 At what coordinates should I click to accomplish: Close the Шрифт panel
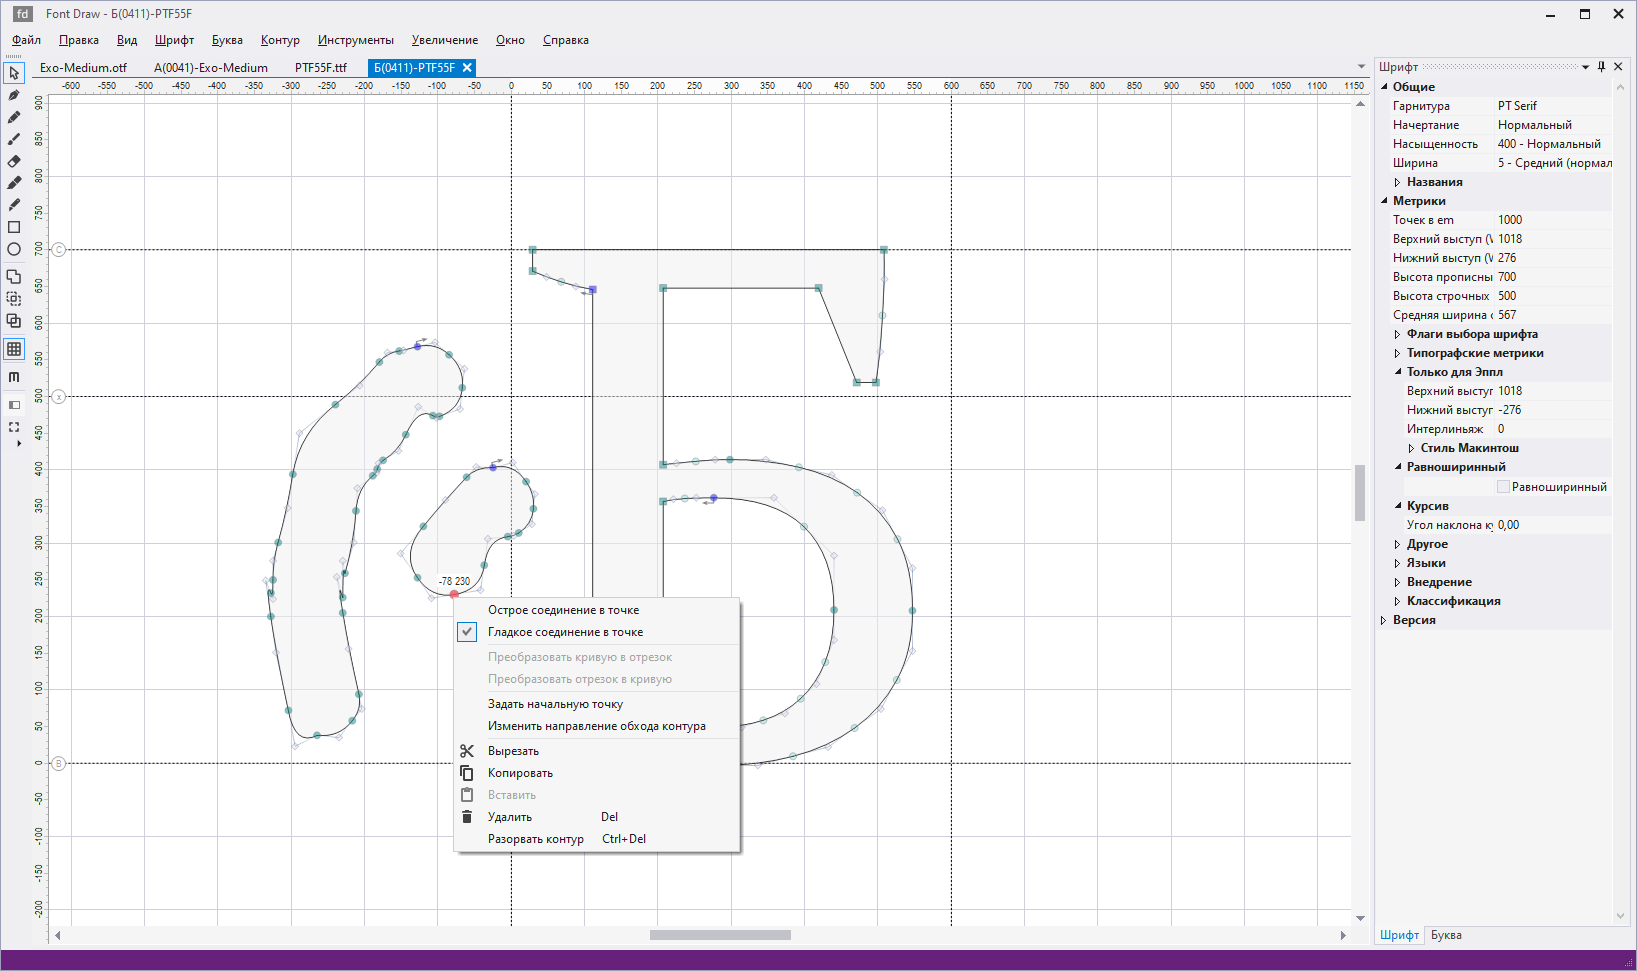click(x=1619, y=67)
